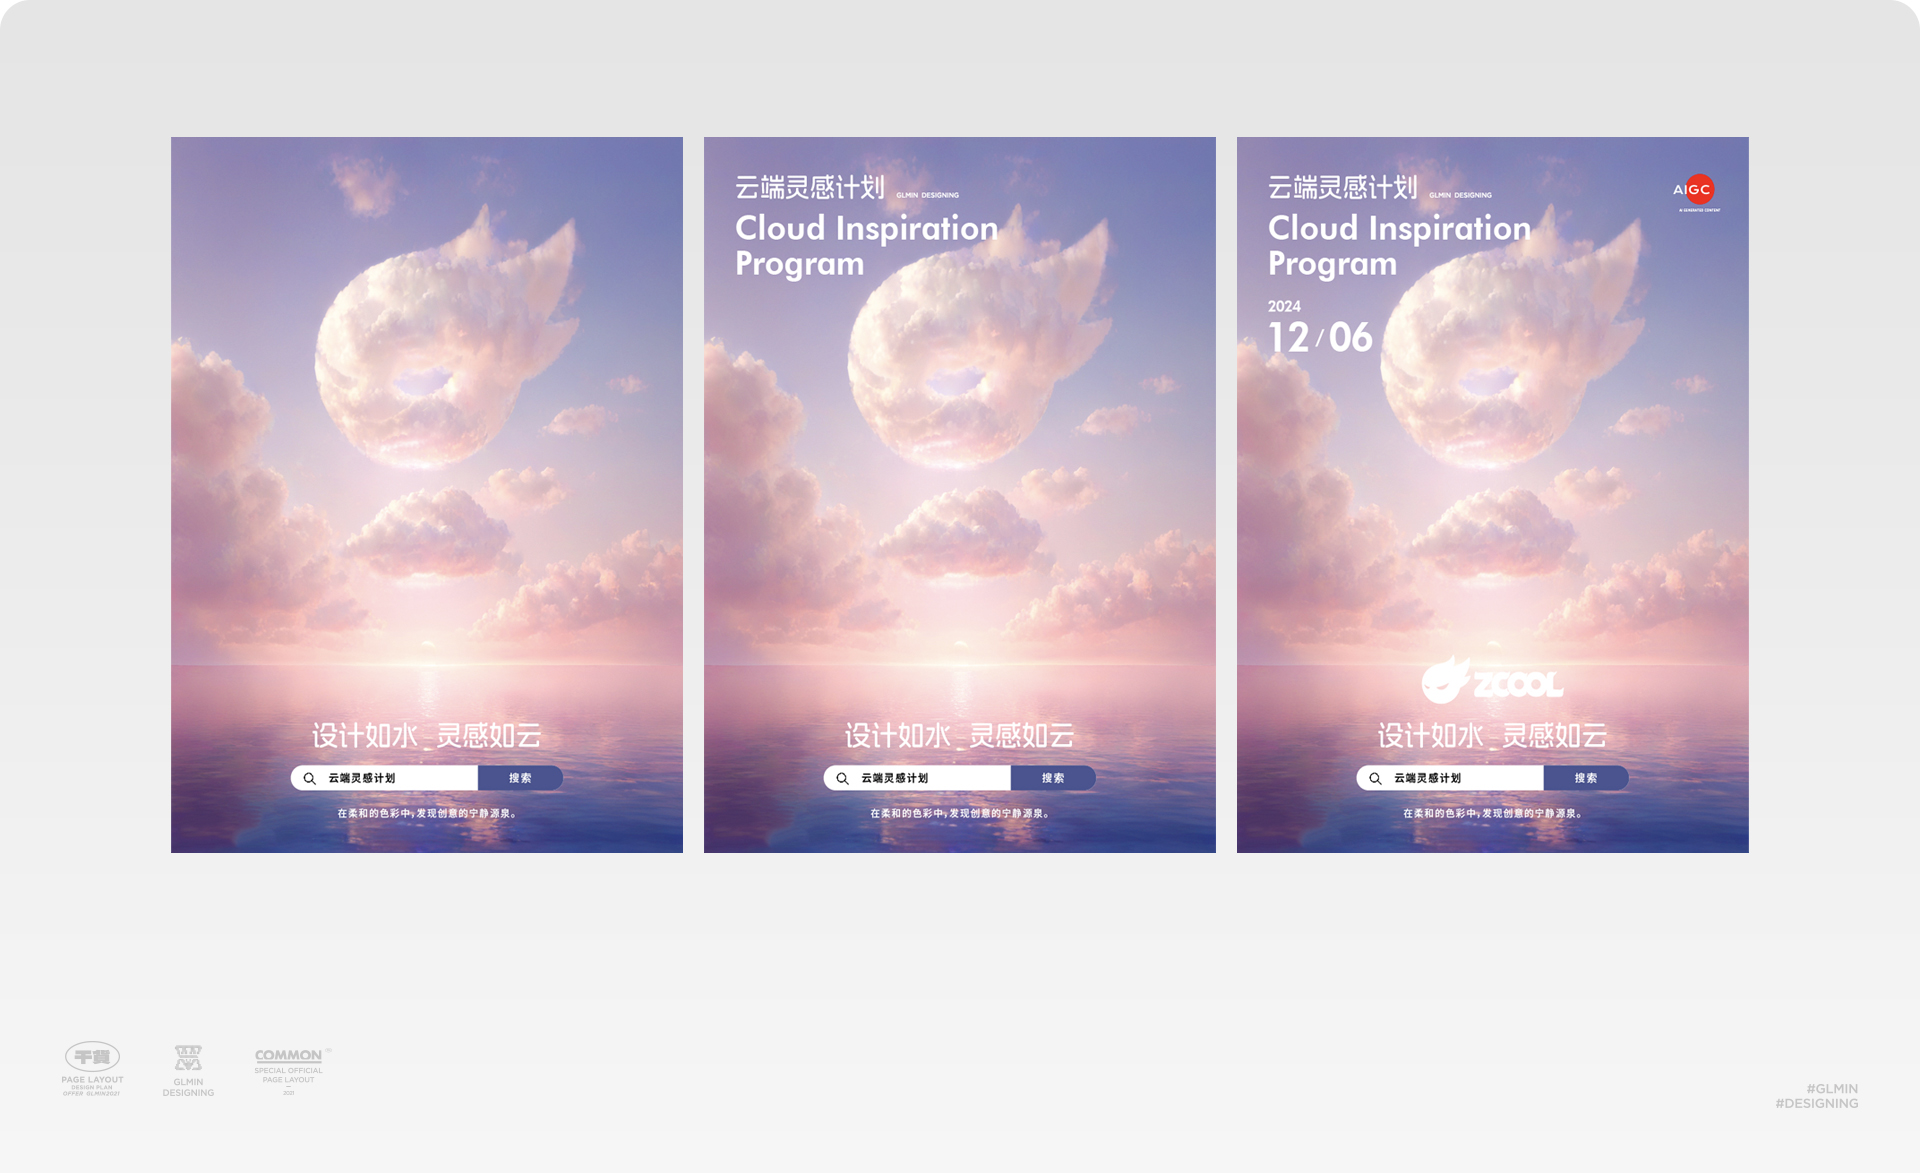Click the GLMIN DESIGNING emblem logo
This screenshot has width=1920, height=1173.
[x=188, y=1059]
